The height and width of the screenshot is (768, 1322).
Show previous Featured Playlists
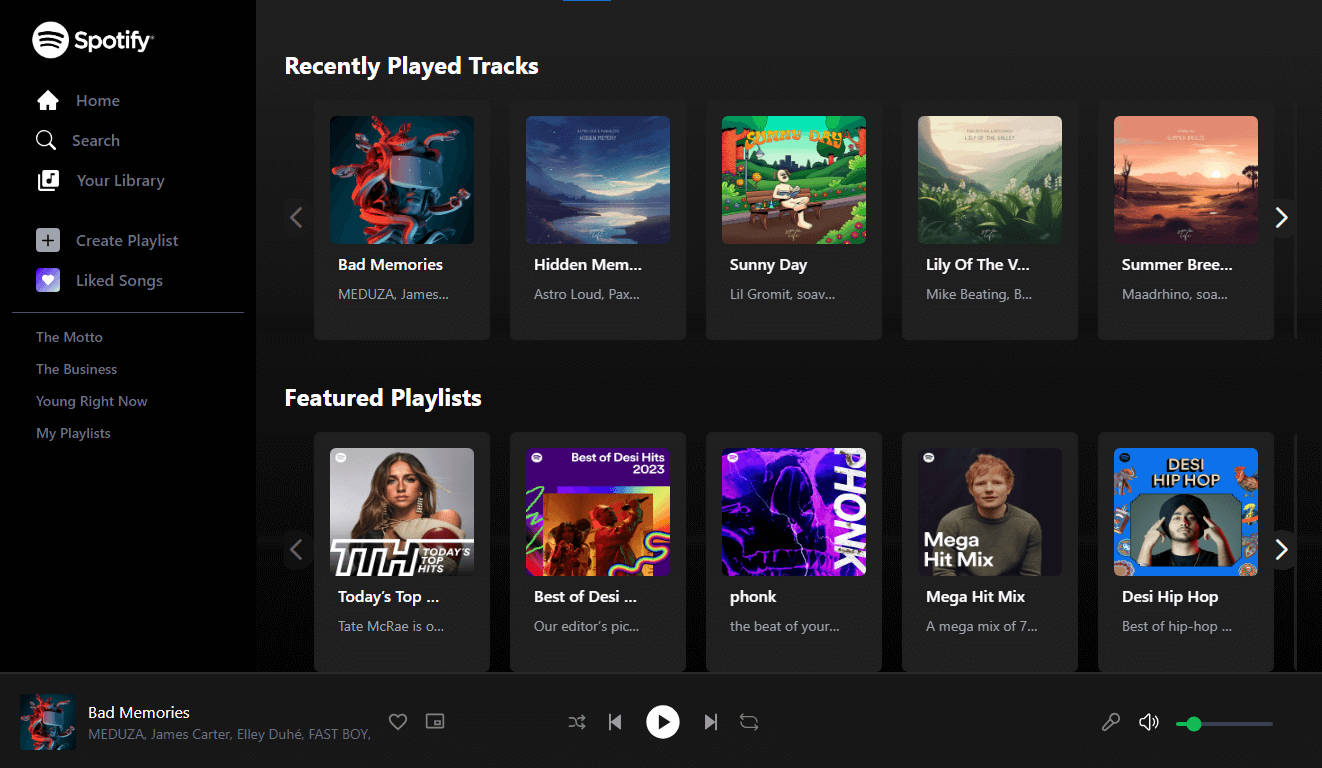pos(296,549)
